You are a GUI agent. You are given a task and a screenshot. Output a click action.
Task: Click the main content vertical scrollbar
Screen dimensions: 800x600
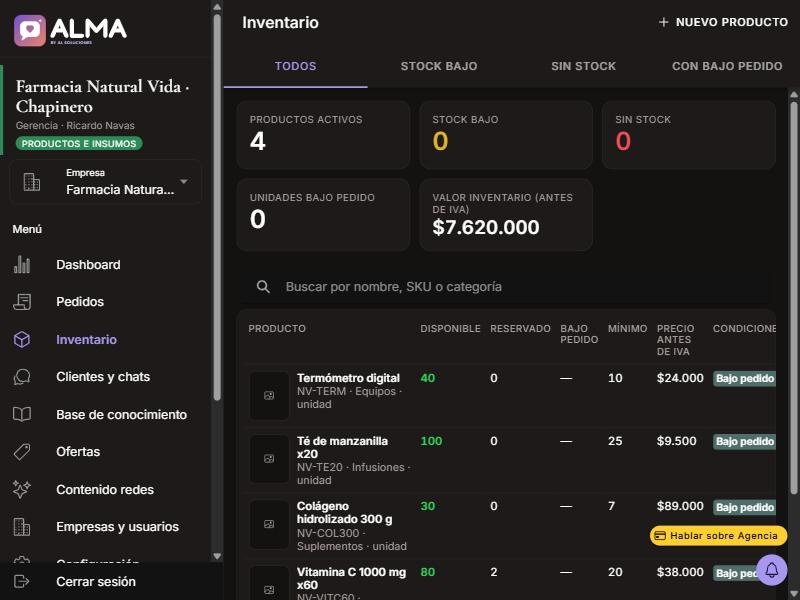click(793, 298)
